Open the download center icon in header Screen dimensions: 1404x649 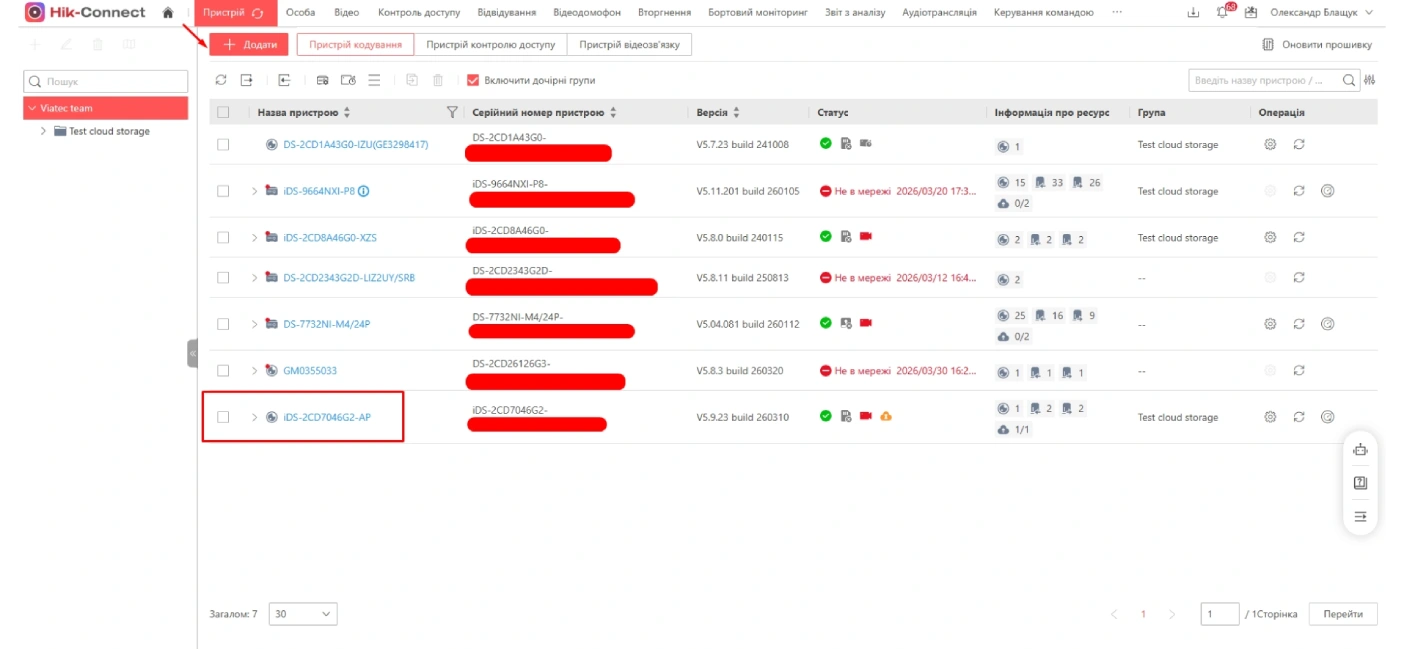[1193, 12]
